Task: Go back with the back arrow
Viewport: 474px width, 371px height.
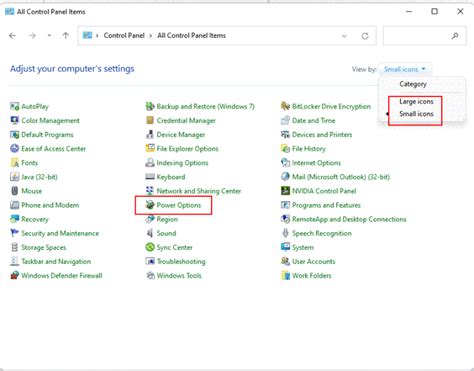Action: click(12, 35)
